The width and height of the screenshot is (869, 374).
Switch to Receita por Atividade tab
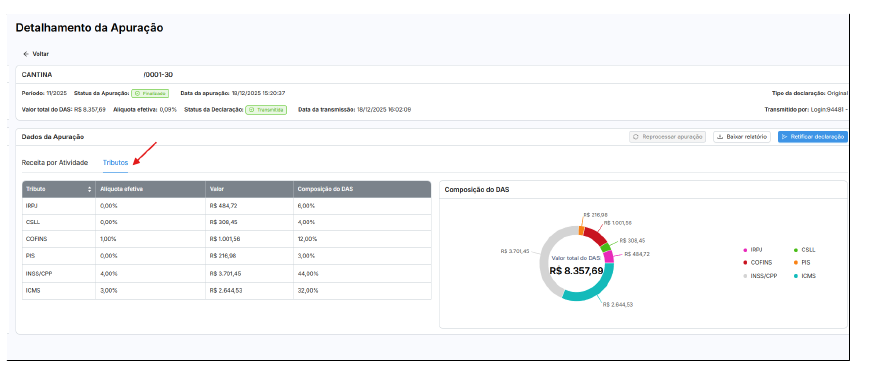(x=55, y=163)
